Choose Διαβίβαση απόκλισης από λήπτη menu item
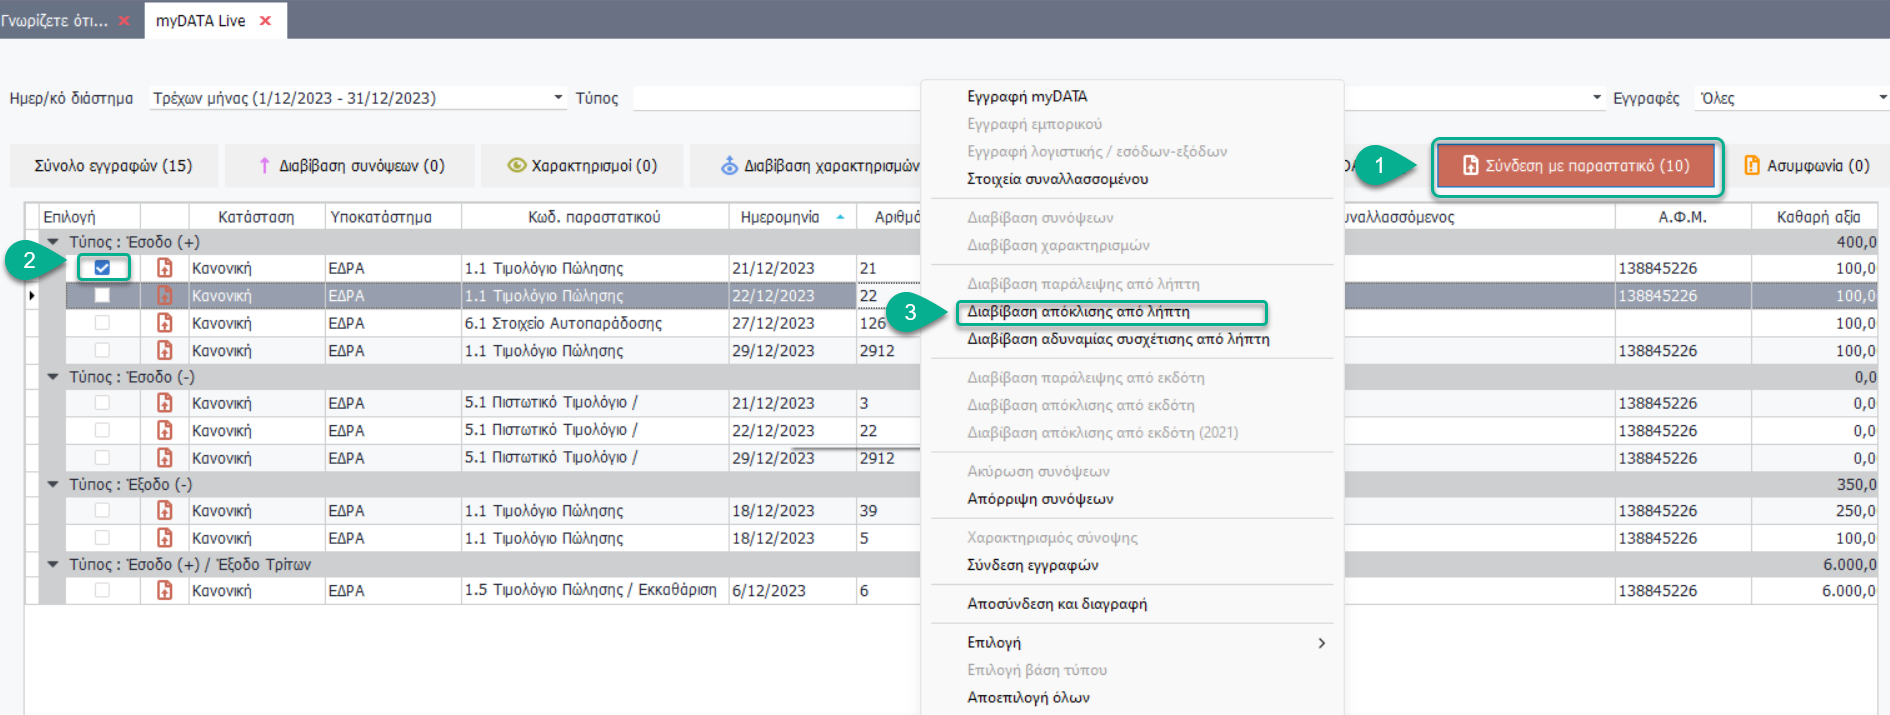 pos(1078,312)
